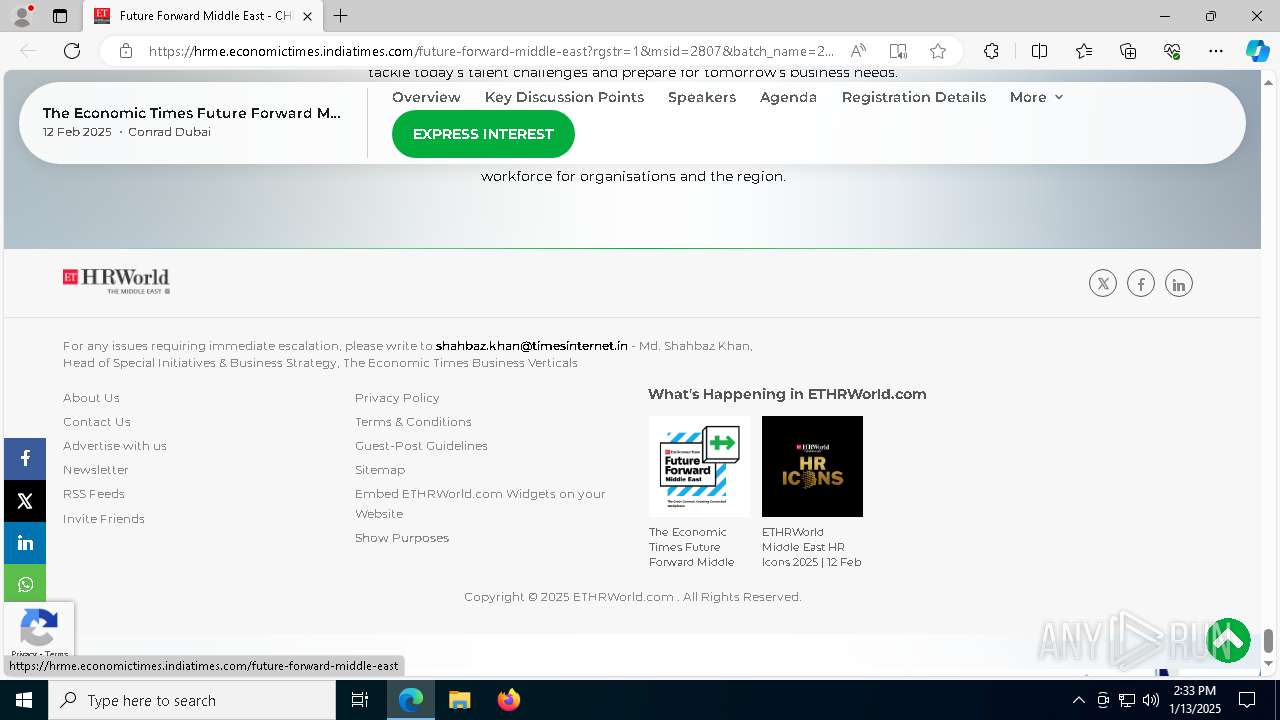Open the About Us link
Screen dimensions: 1280x720
91,398
